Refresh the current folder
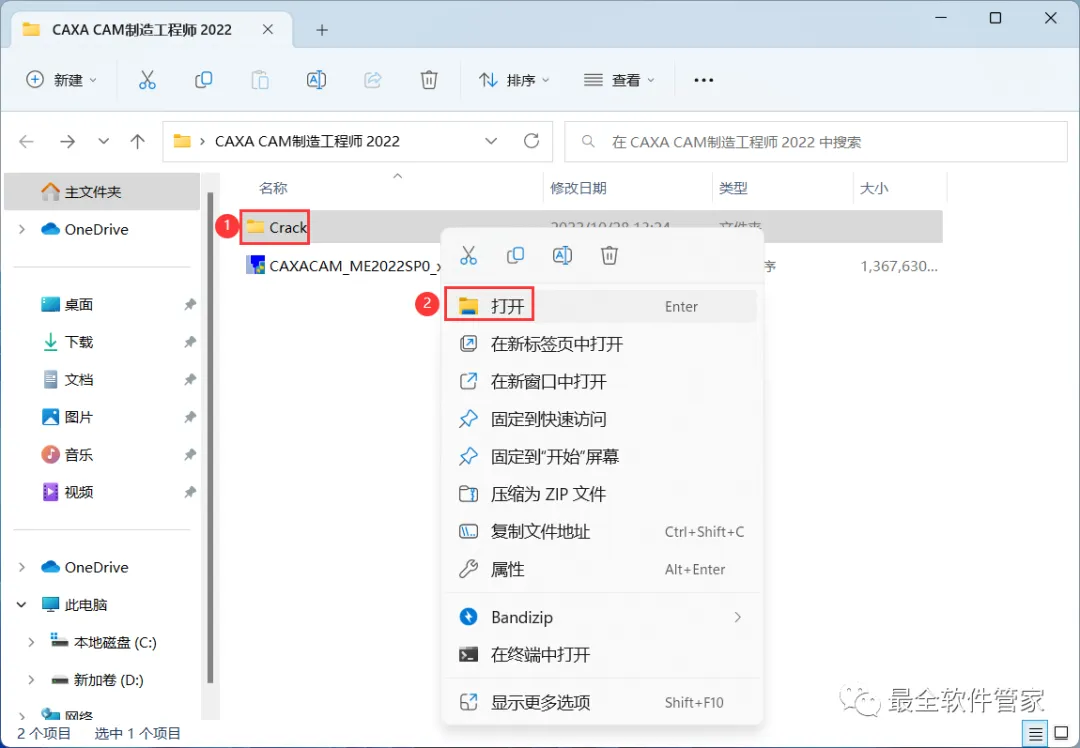The width and height of the screenshot is (1080, 748). [531, 141]
